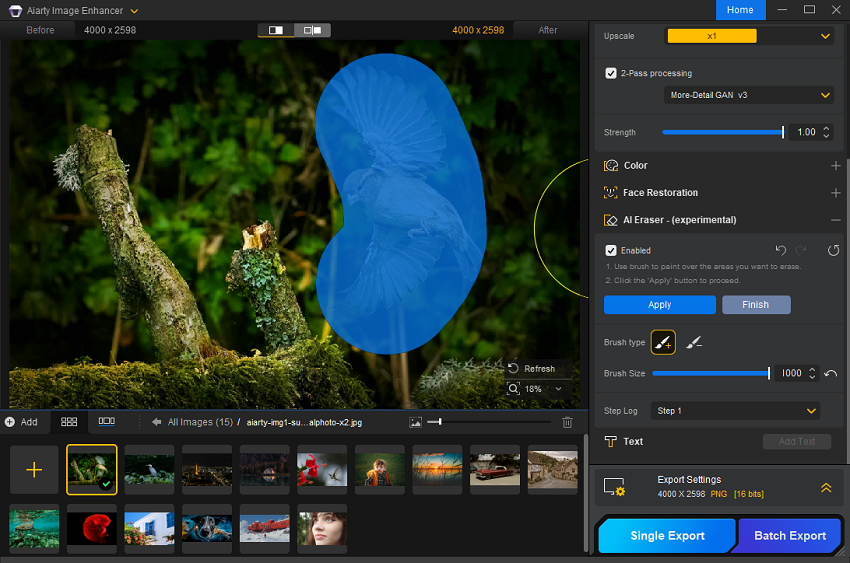Select the sea turtle thumbnail
Screen dimensions: 850x563
click(x=34, y=528)
